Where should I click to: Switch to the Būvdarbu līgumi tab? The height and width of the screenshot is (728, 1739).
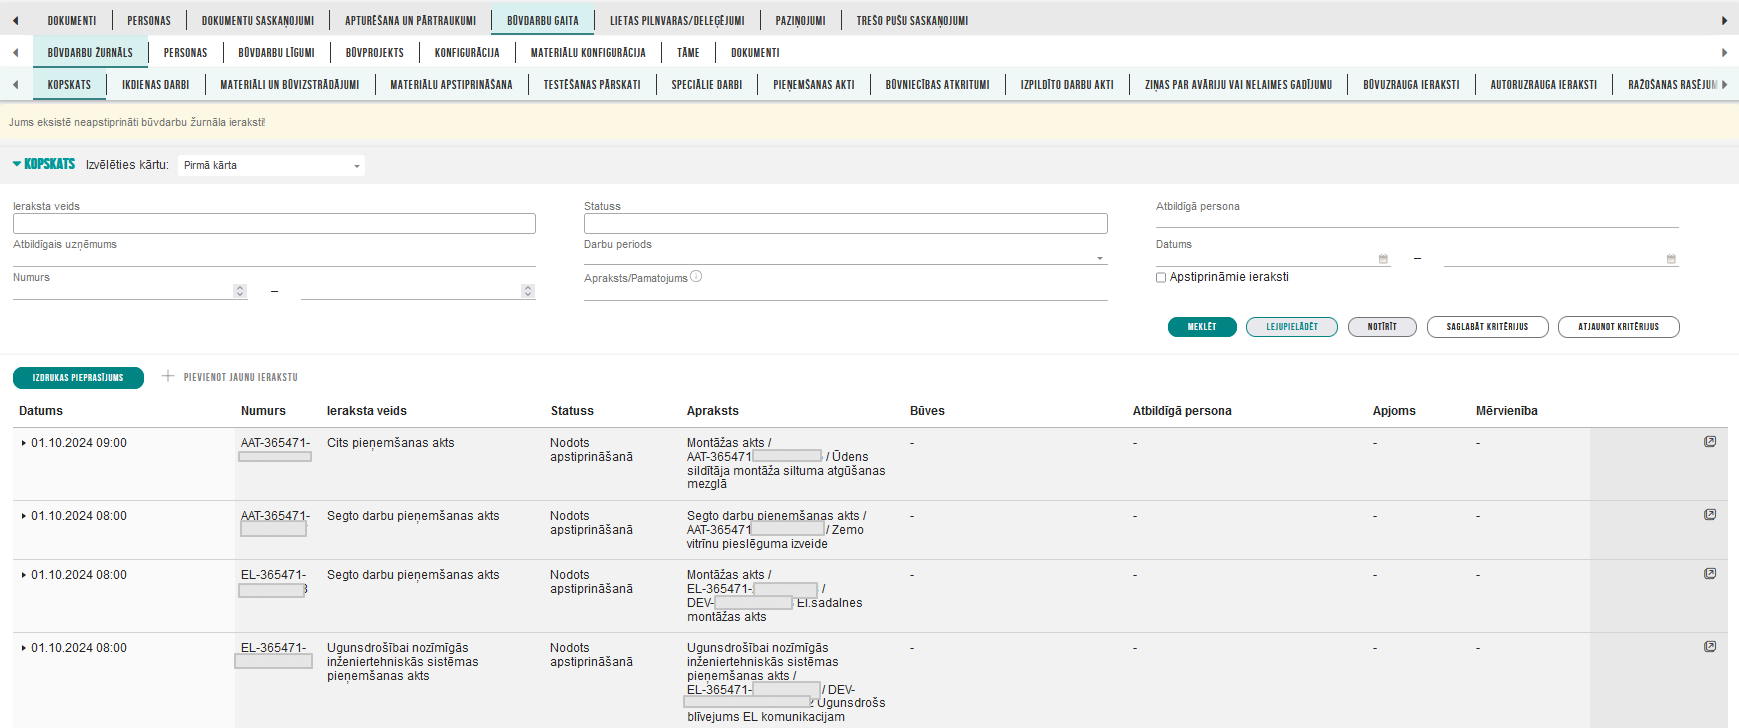(276, 52)
